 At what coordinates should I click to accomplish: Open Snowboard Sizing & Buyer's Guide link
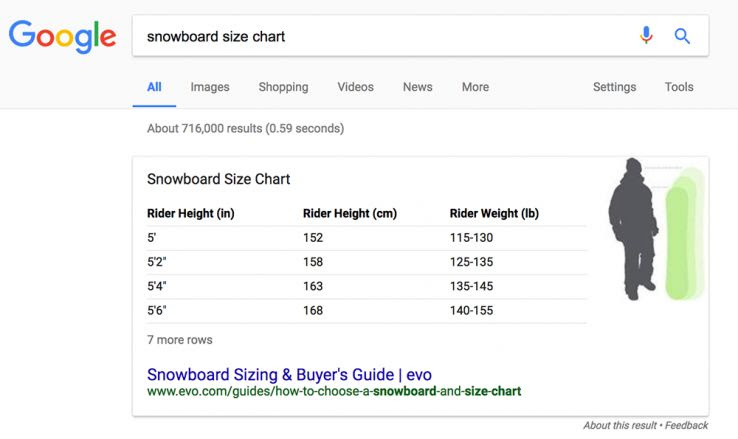tap(289, 374)
